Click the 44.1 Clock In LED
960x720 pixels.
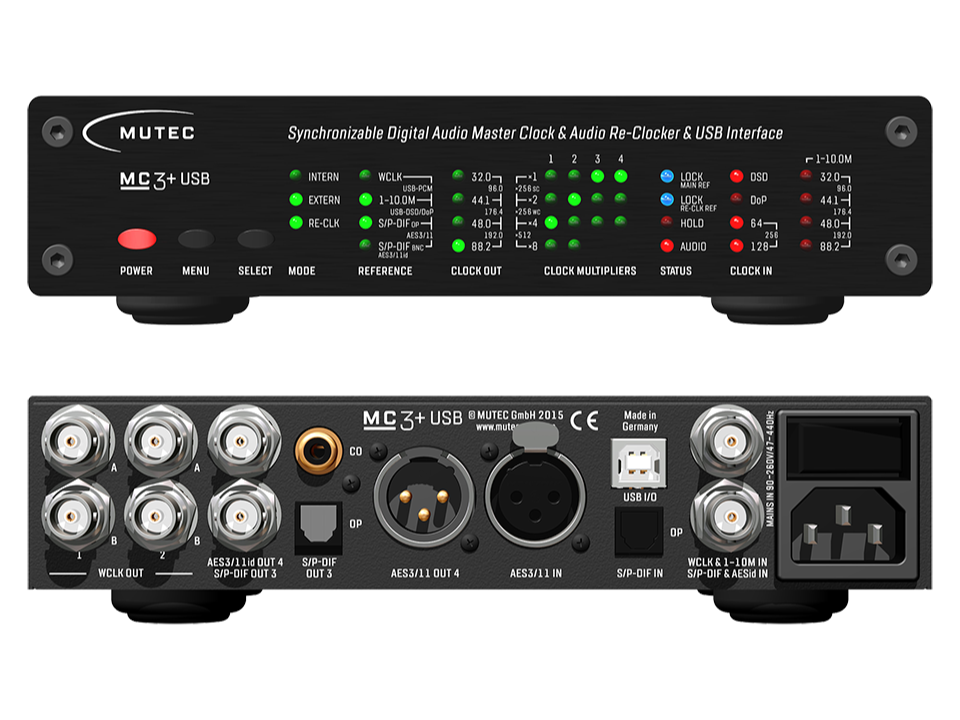pyautogui.click(x=806, y=199)
